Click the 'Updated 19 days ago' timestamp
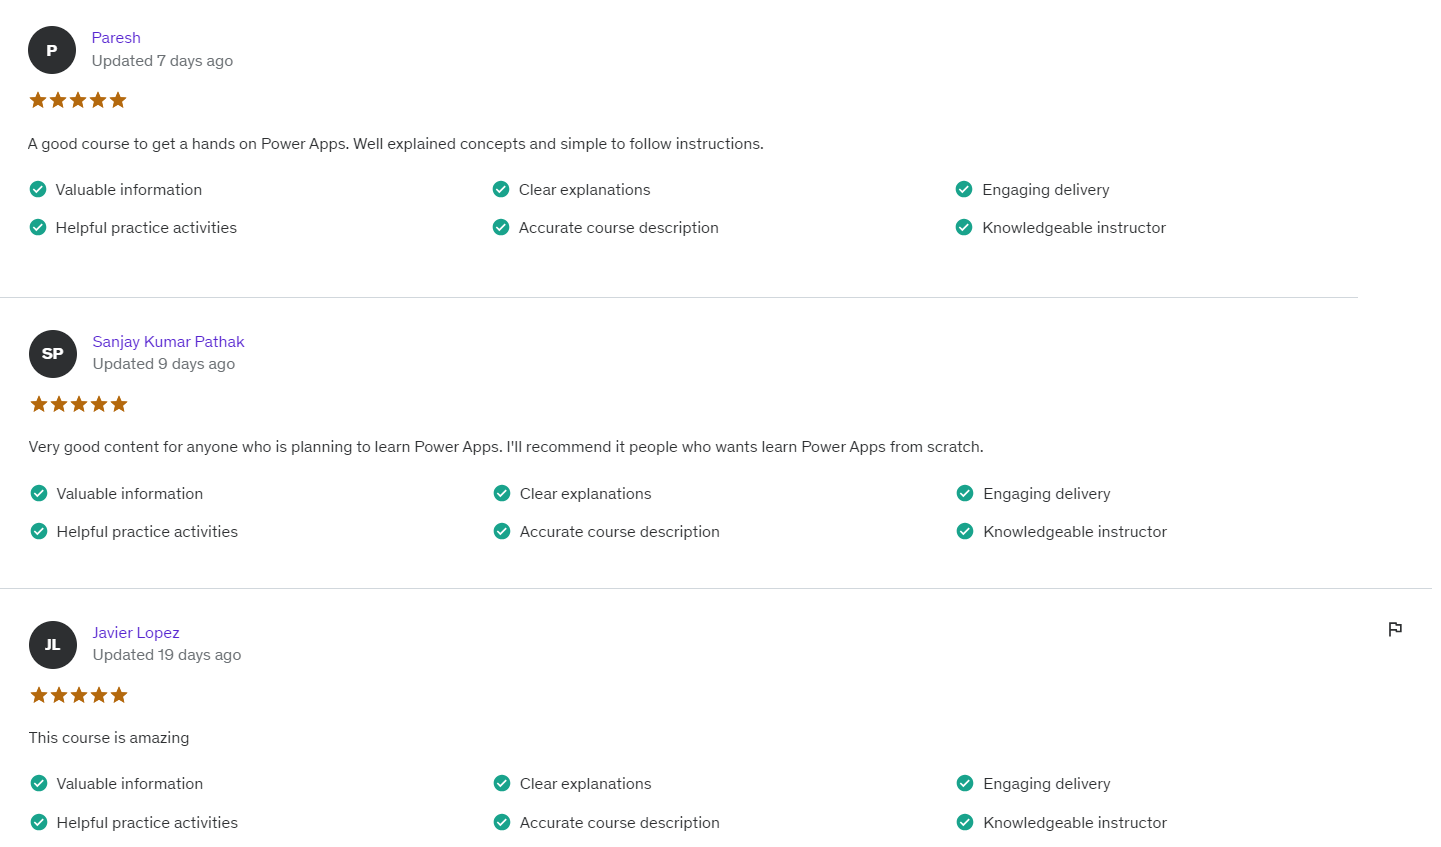1441x847 pixels. 167,655
